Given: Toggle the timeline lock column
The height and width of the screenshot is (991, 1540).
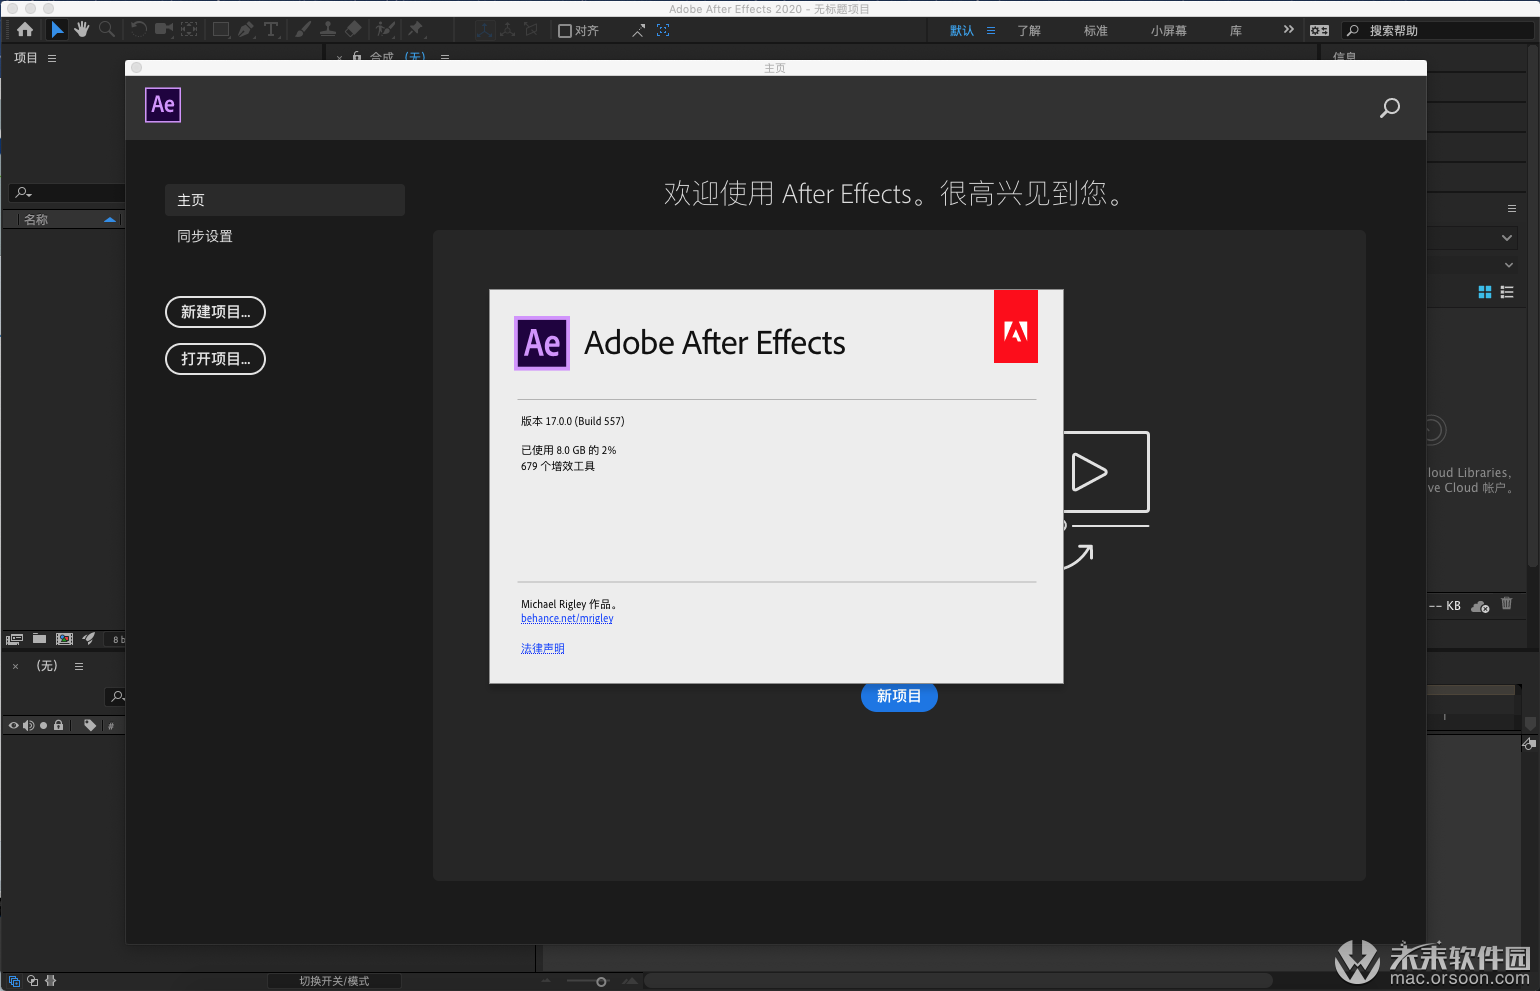Looking at the screenshot, I should coord(58,725).
